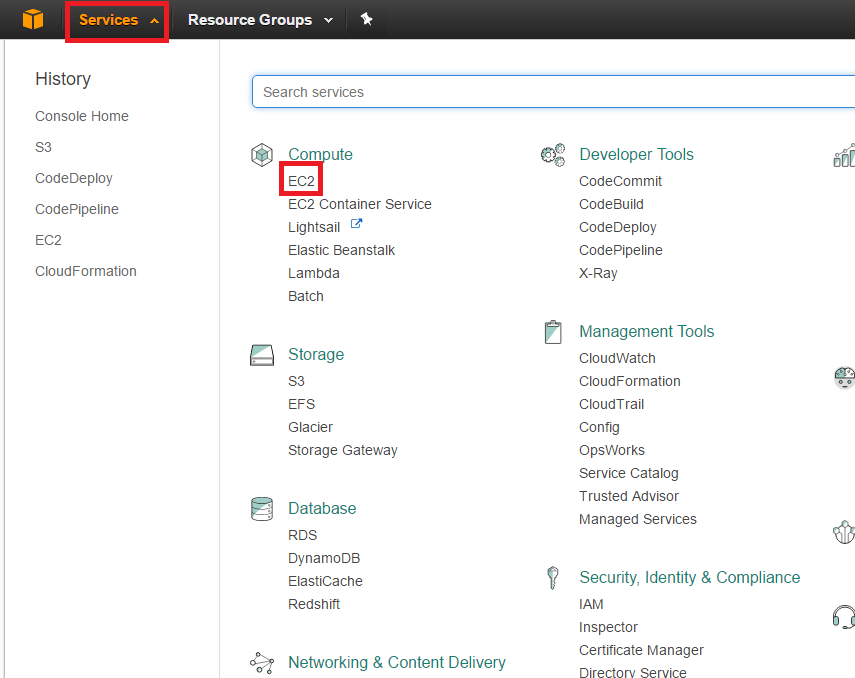Collapse the Services dropdown menu
Image resolution: width=855 pixels, height=678 pixels.
pos(118,20)
